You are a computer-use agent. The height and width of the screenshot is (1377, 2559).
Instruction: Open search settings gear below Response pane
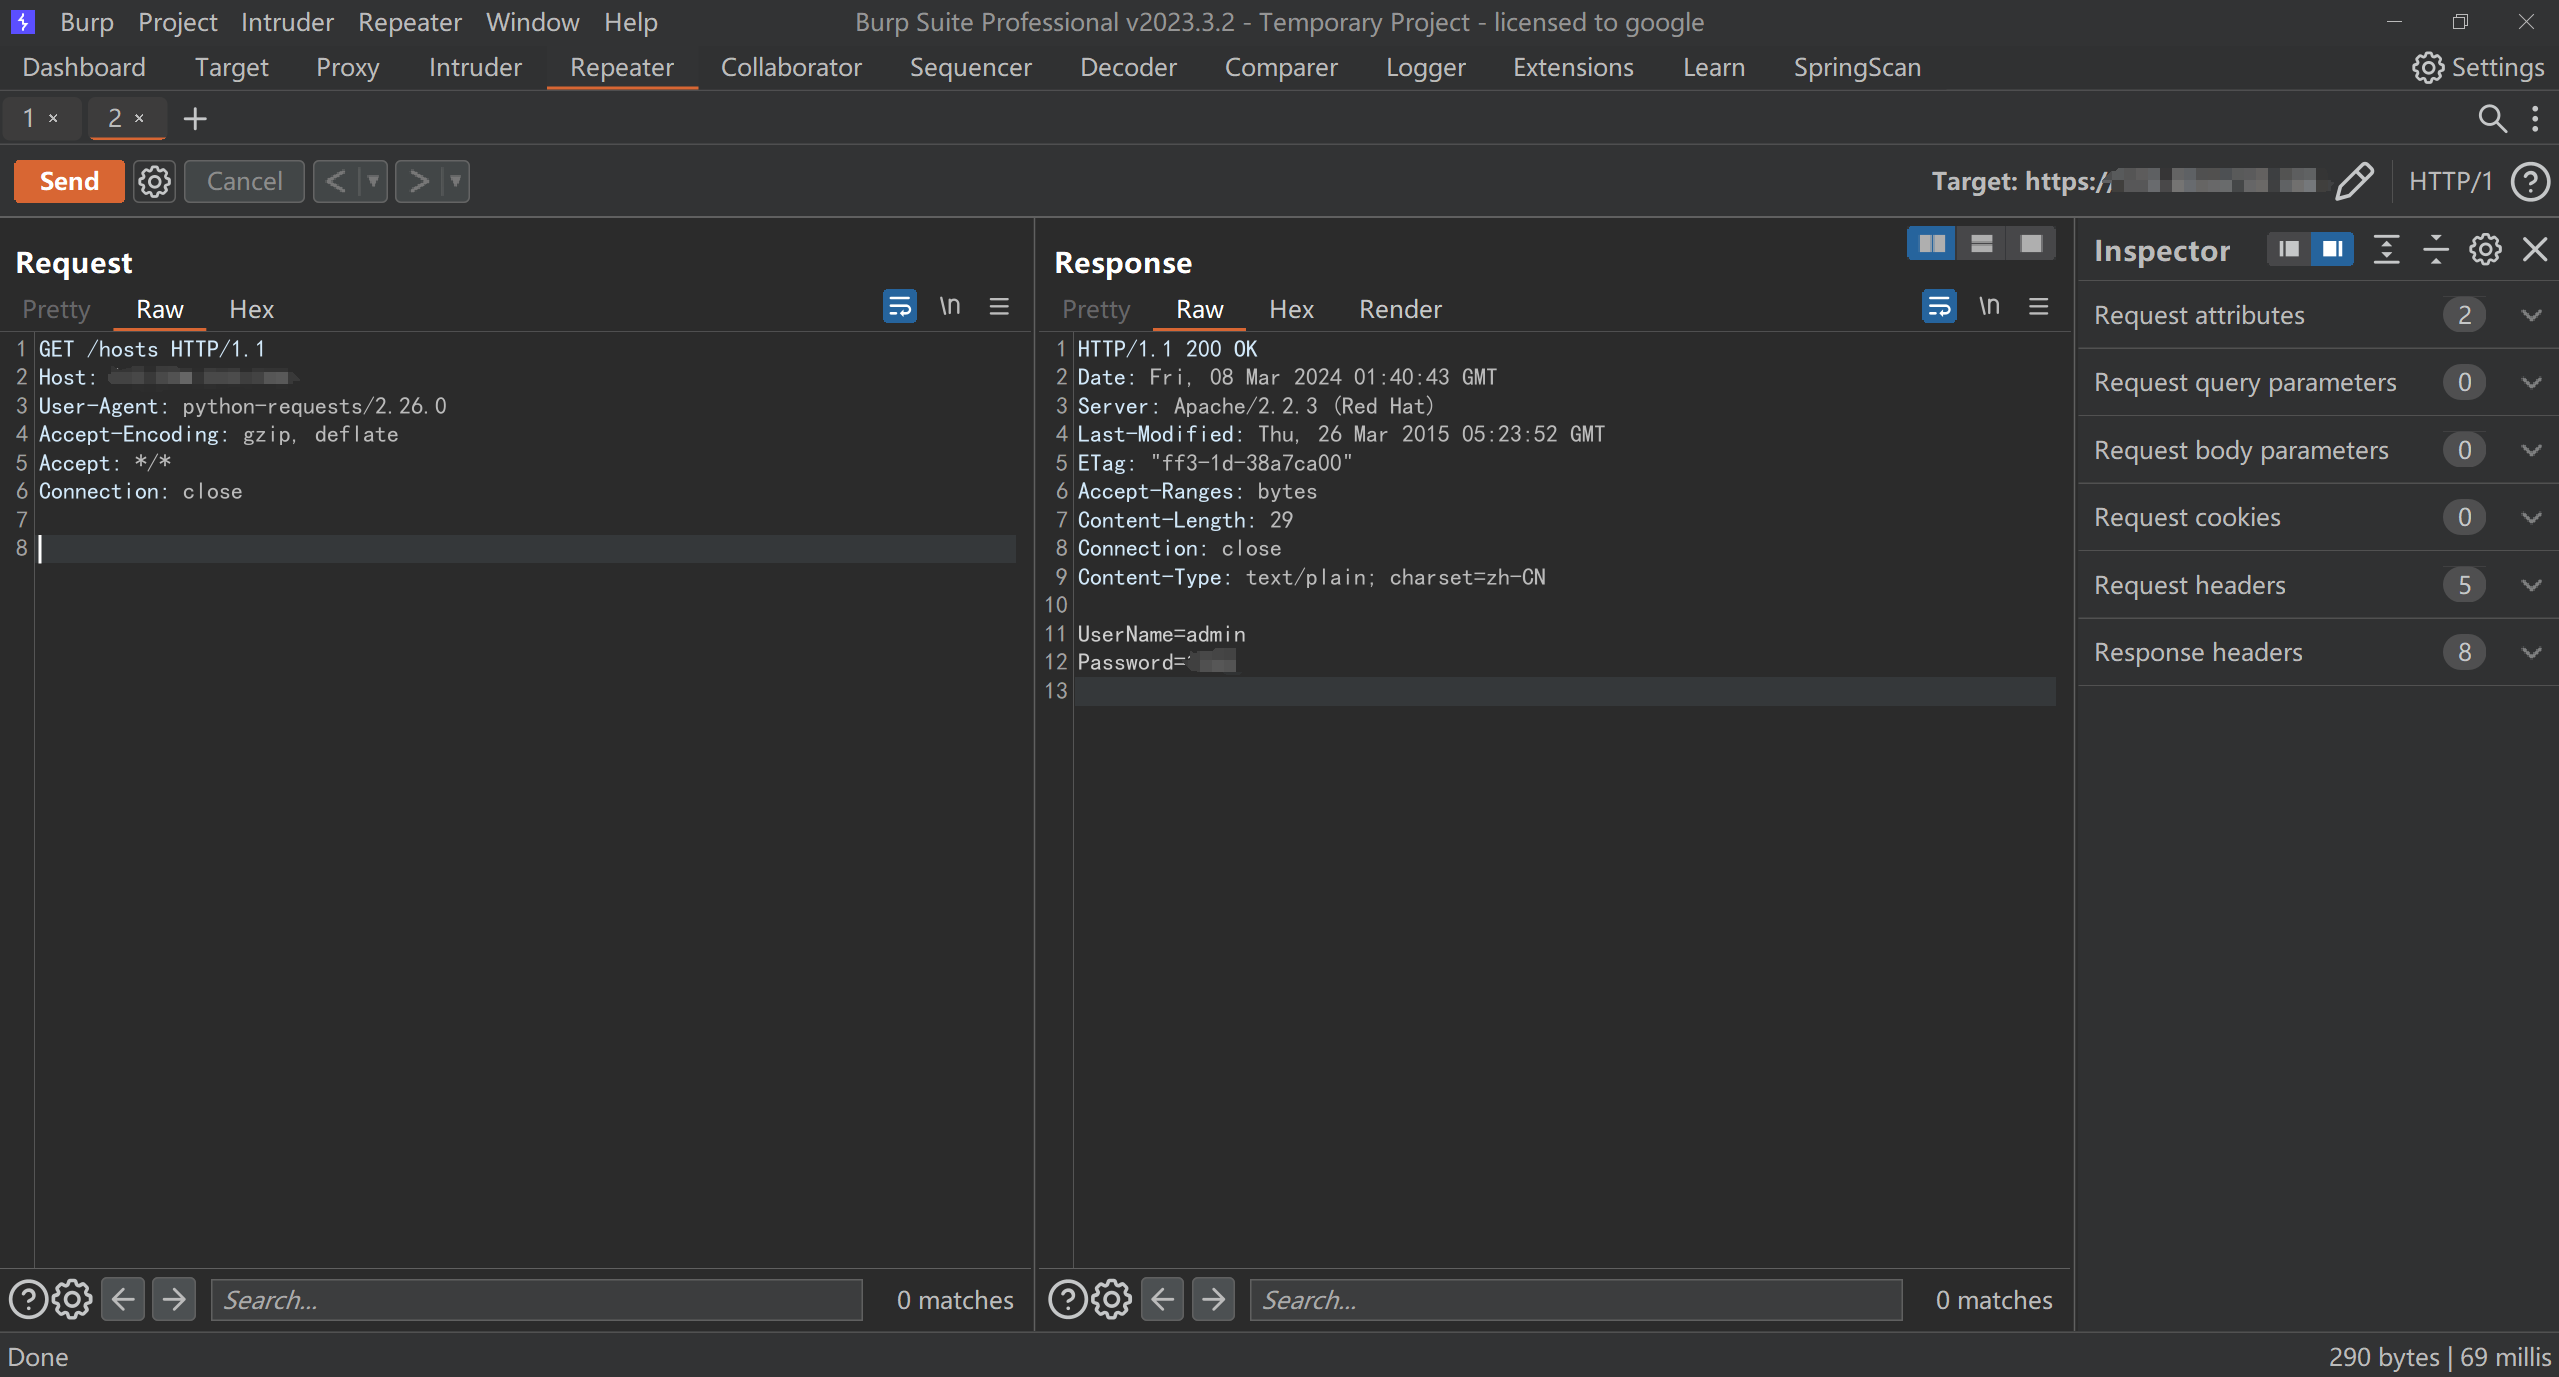[1111, 1299]
